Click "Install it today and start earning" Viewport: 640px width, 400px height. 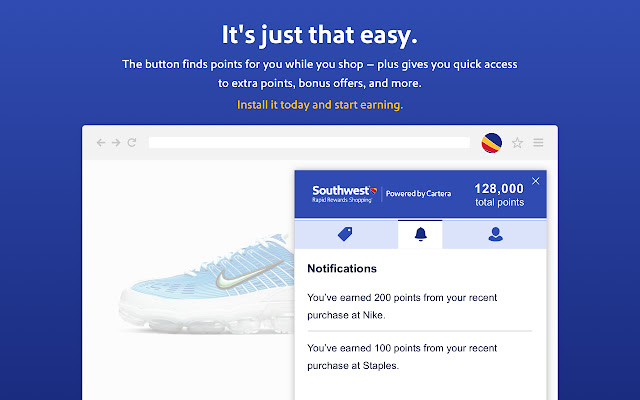pos(320,104)
